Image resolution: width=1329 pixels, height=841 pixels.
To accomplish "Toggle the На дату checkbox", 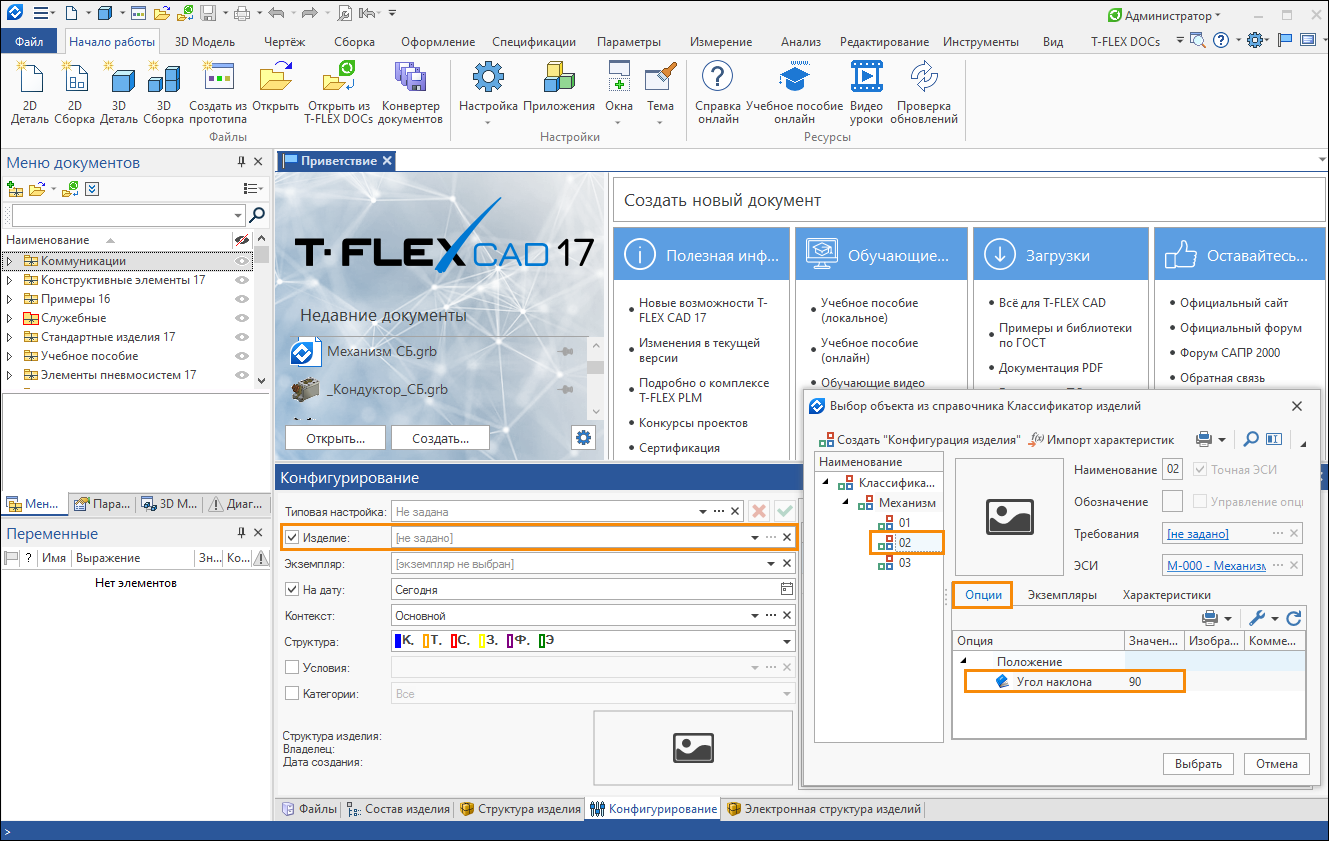I will click(292, 589).
